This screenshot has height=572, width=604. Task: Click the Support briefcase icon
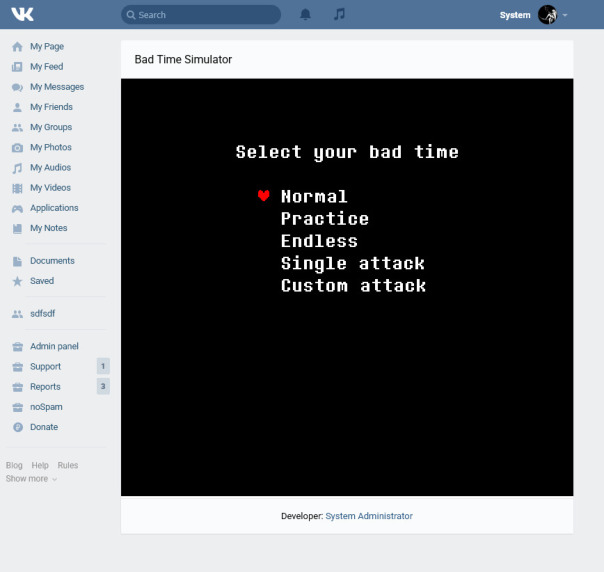point(17,367)
